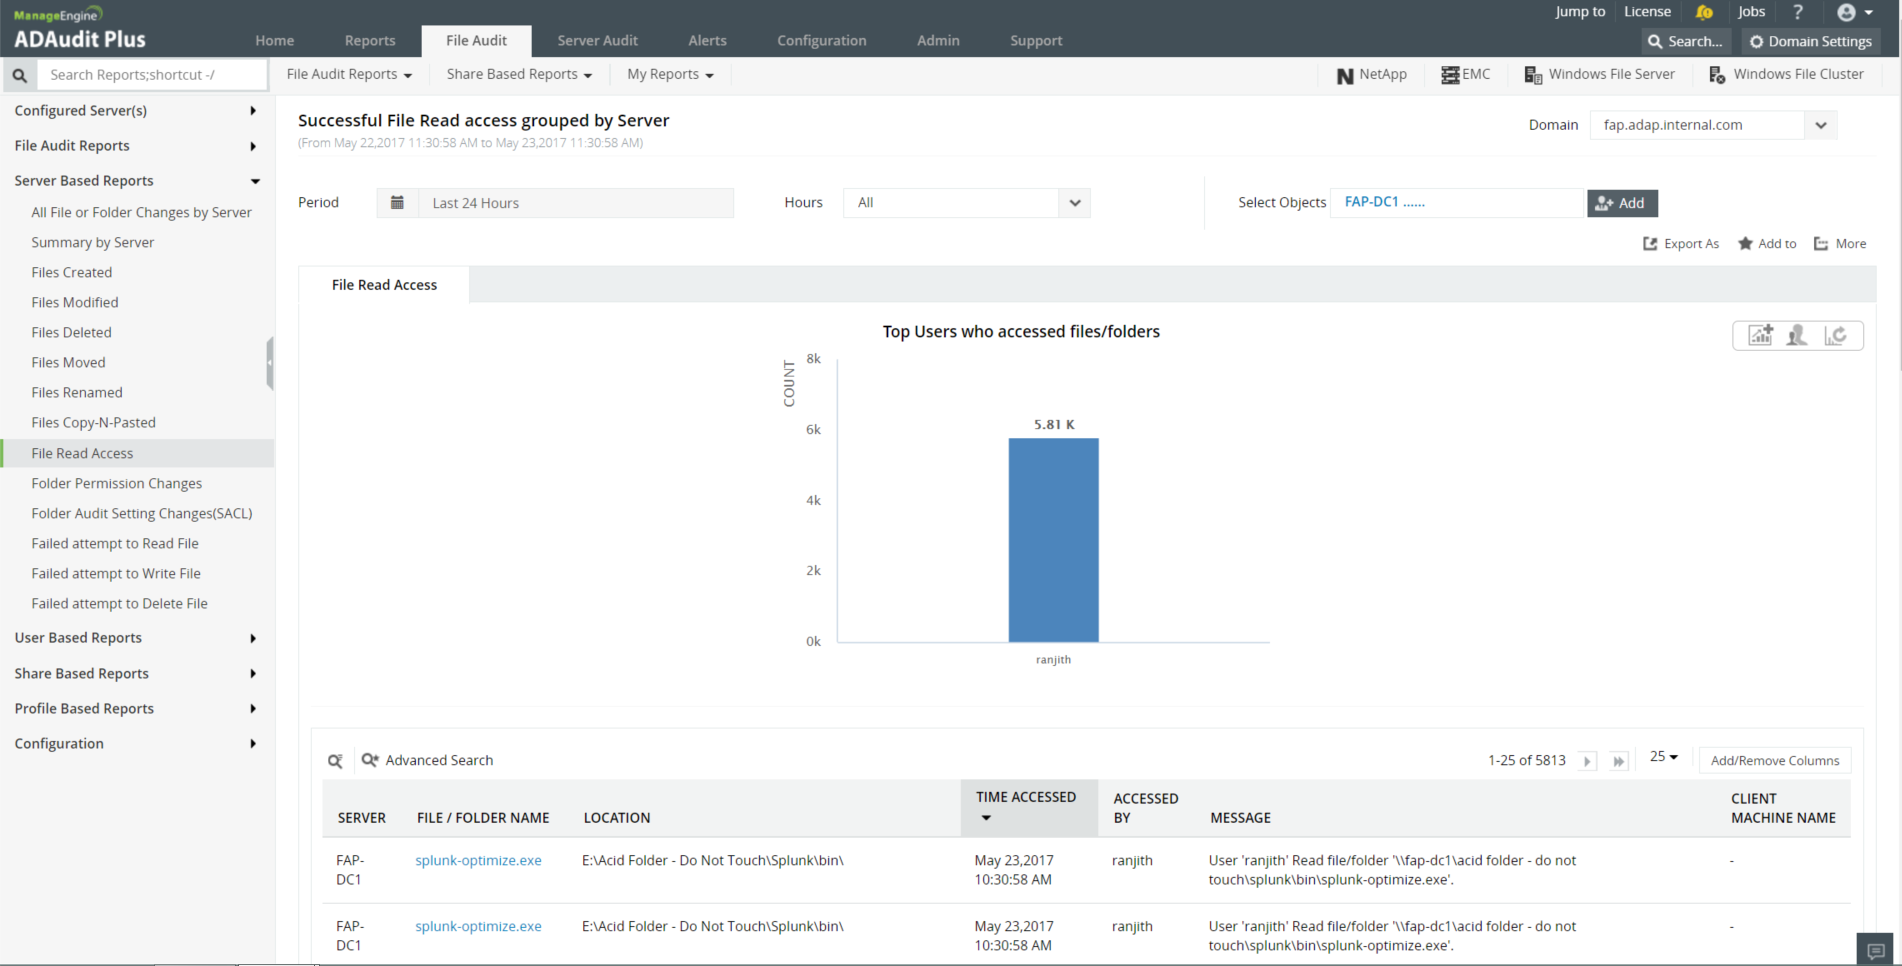This screenshot has width=1902, height=966.
Task: Go to next page of results
Action: 1587,761
